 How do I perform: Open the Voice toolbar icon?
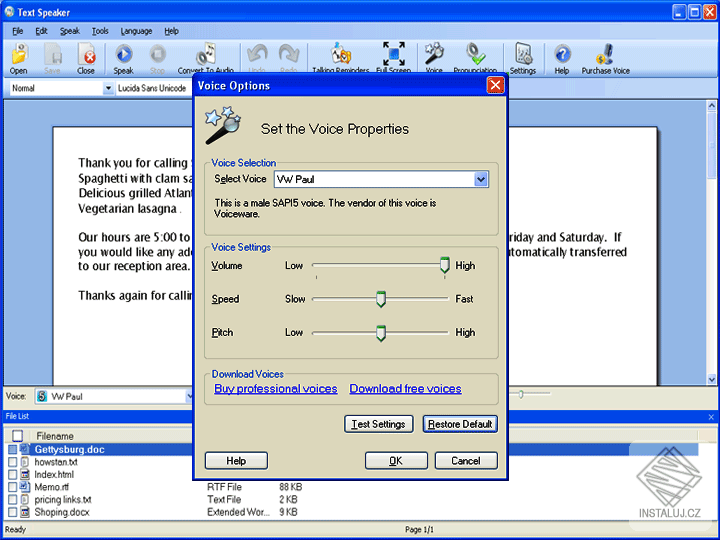point(434,57)
